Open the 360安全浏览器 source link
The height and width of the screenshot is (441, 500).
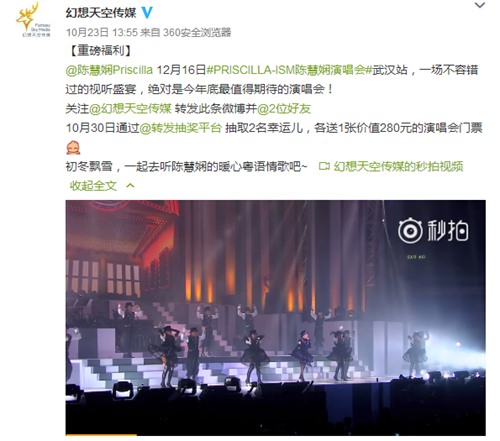(197, 32)
